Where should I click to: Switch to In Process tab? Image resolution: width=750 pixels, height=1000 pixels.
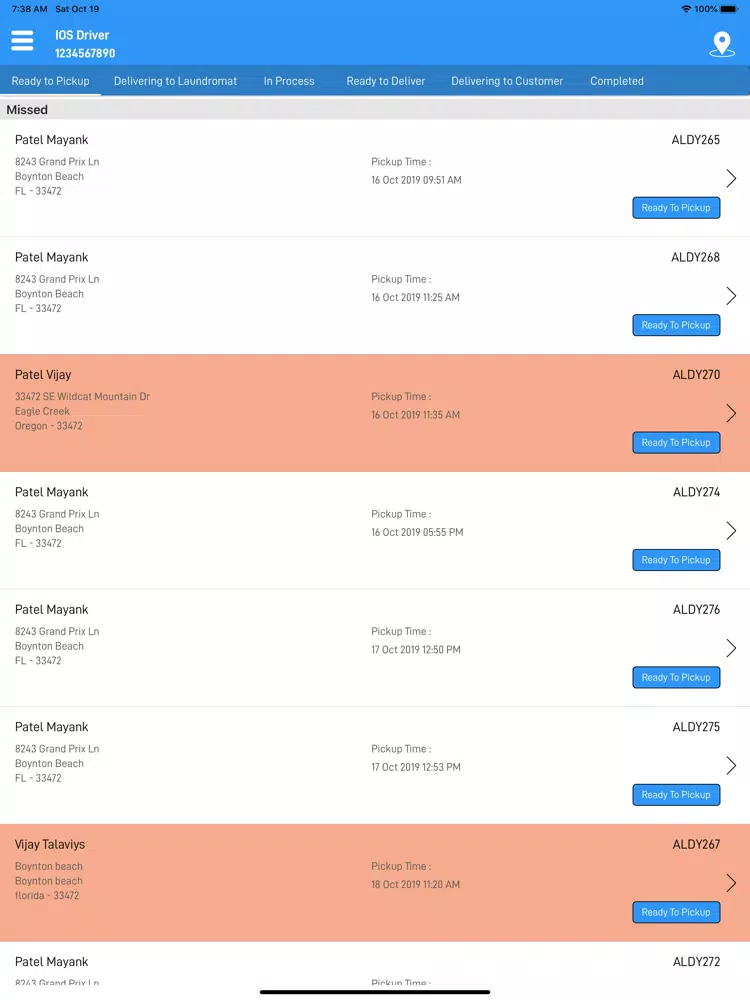click(x=289, y=81)
